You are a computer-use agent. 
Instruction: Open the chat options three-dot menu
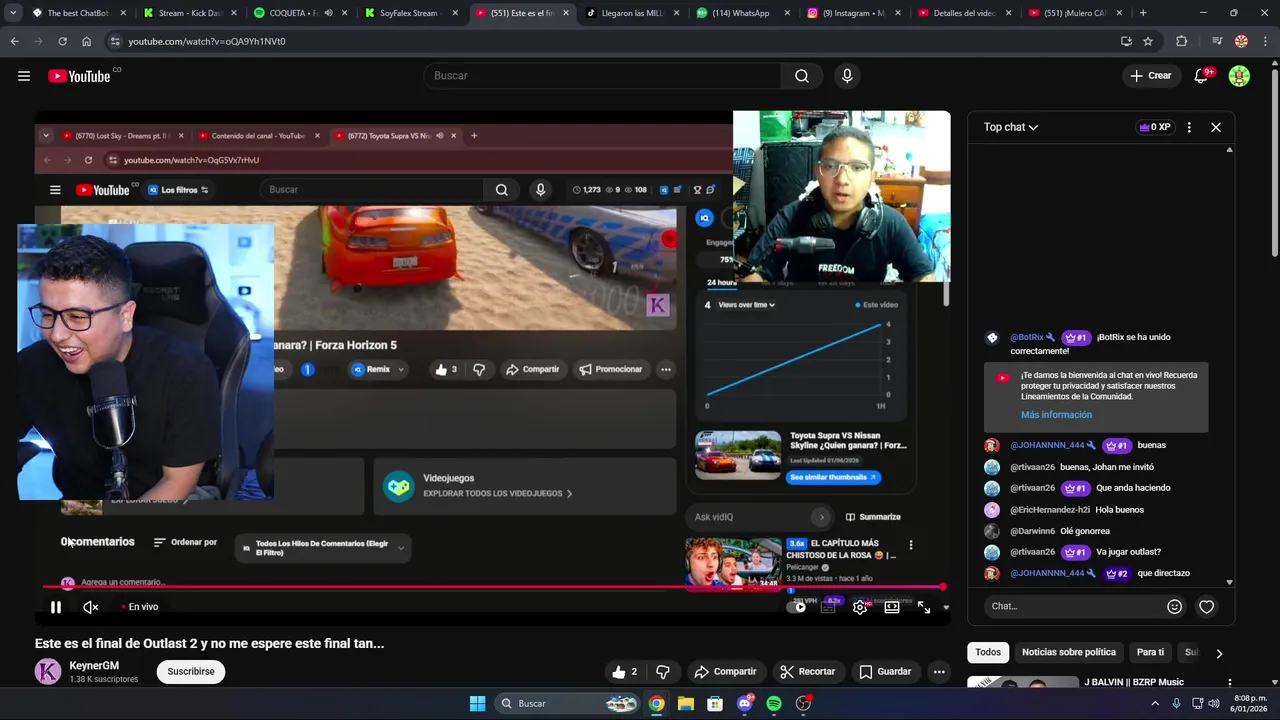pos(1189,127)
